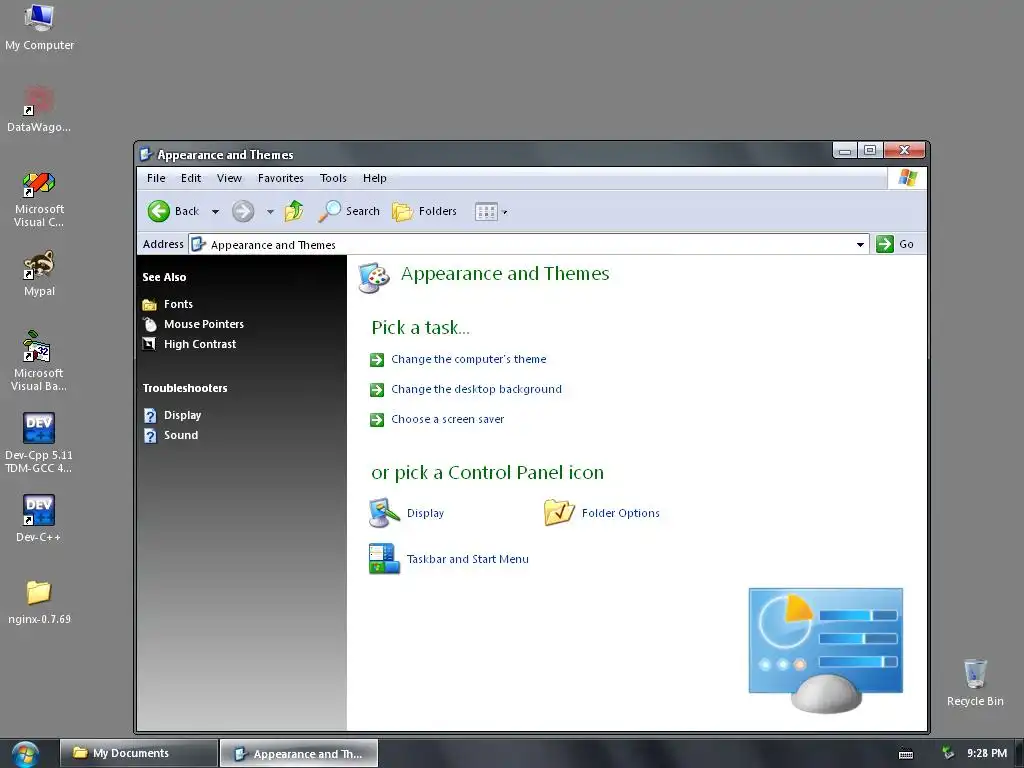Click the Taskbar and Start Menu label

tap(468, 559)
